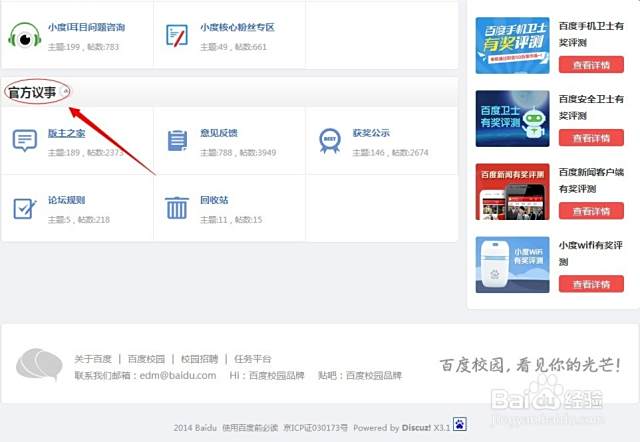Image resolution: width=640 pixels, height=442 pixels.
Task: Open the 小度核心粉丝专区 forum
Action: click(237, 27)
